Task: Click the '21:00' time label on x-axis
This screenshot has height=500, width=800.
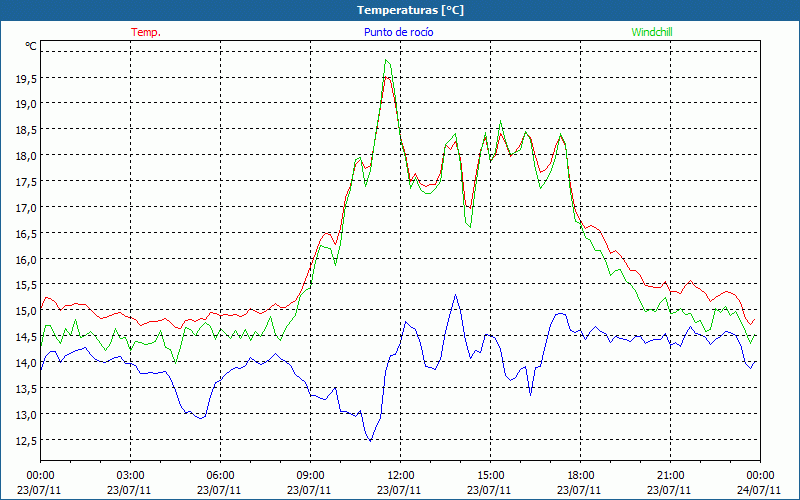Action: pos(670,476)
